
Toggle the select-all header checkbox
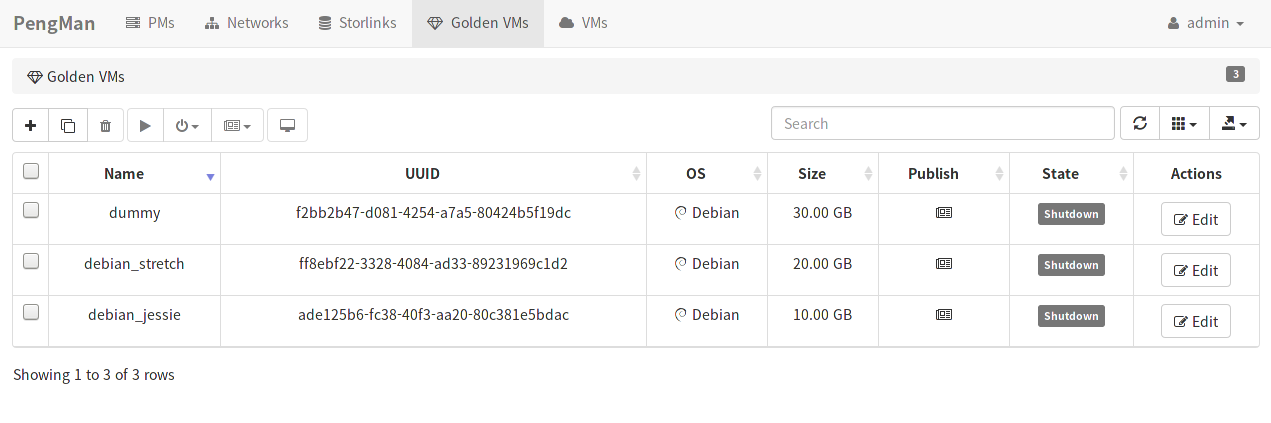(31, 171)
